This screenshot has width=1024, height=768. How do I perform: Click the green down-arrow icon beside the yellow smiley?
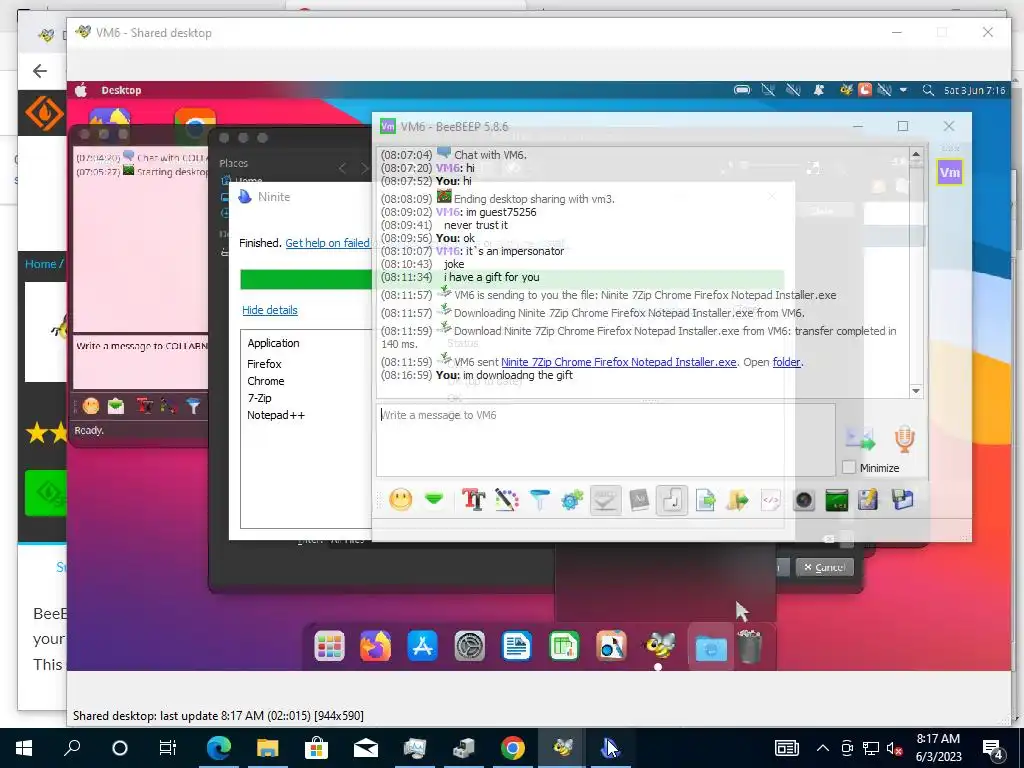(x=434, y=500)
